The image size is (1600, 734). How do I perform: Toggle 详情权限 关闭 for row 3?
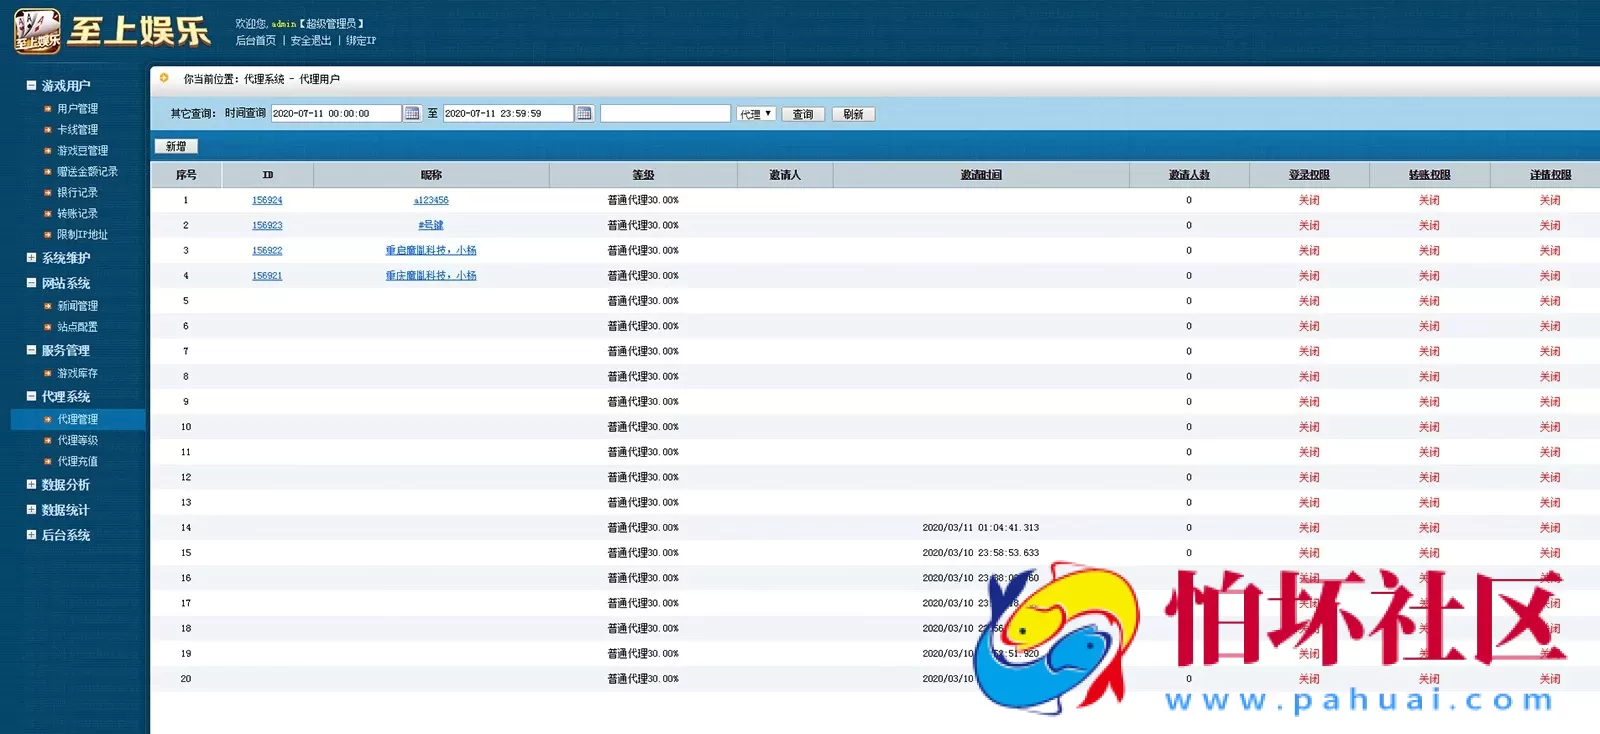(1549, 251)
